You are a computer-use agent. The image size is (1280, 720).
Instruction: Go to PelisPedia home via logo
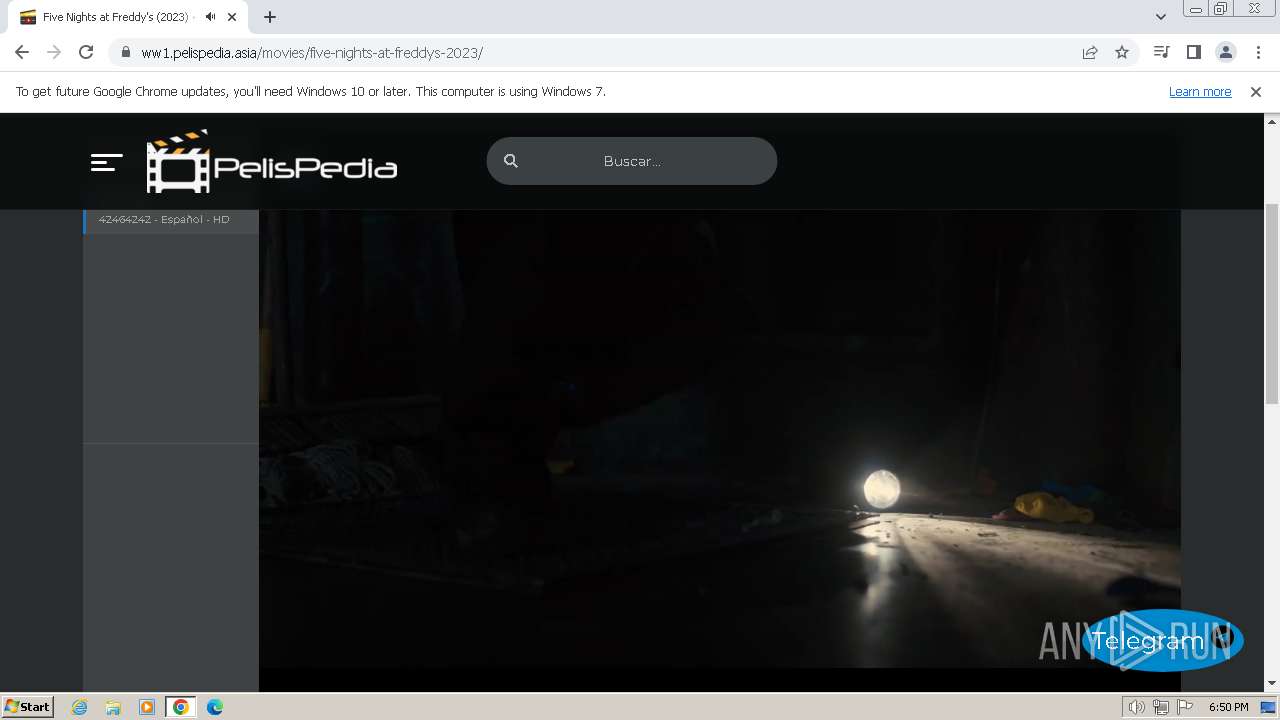[272, 161]
